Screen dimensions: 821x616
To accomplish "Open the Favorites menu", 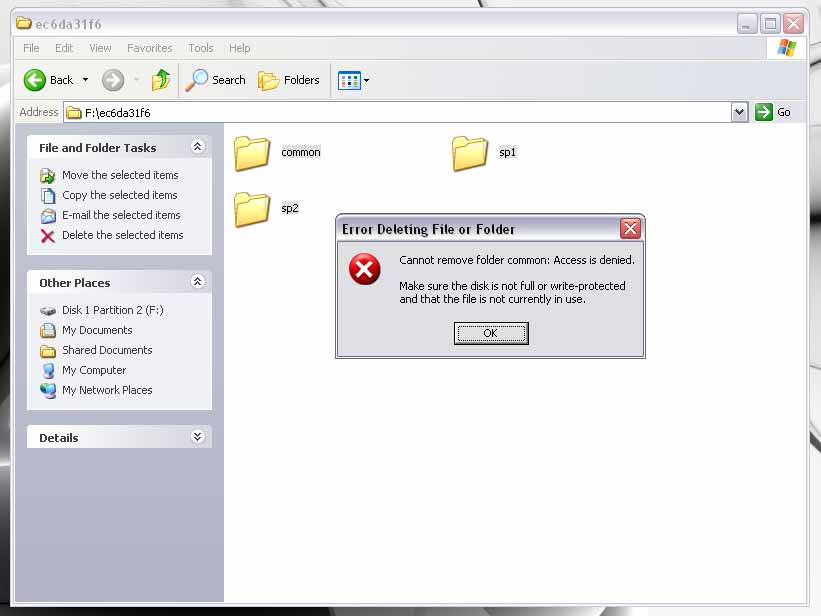I will tap(150, 48).
